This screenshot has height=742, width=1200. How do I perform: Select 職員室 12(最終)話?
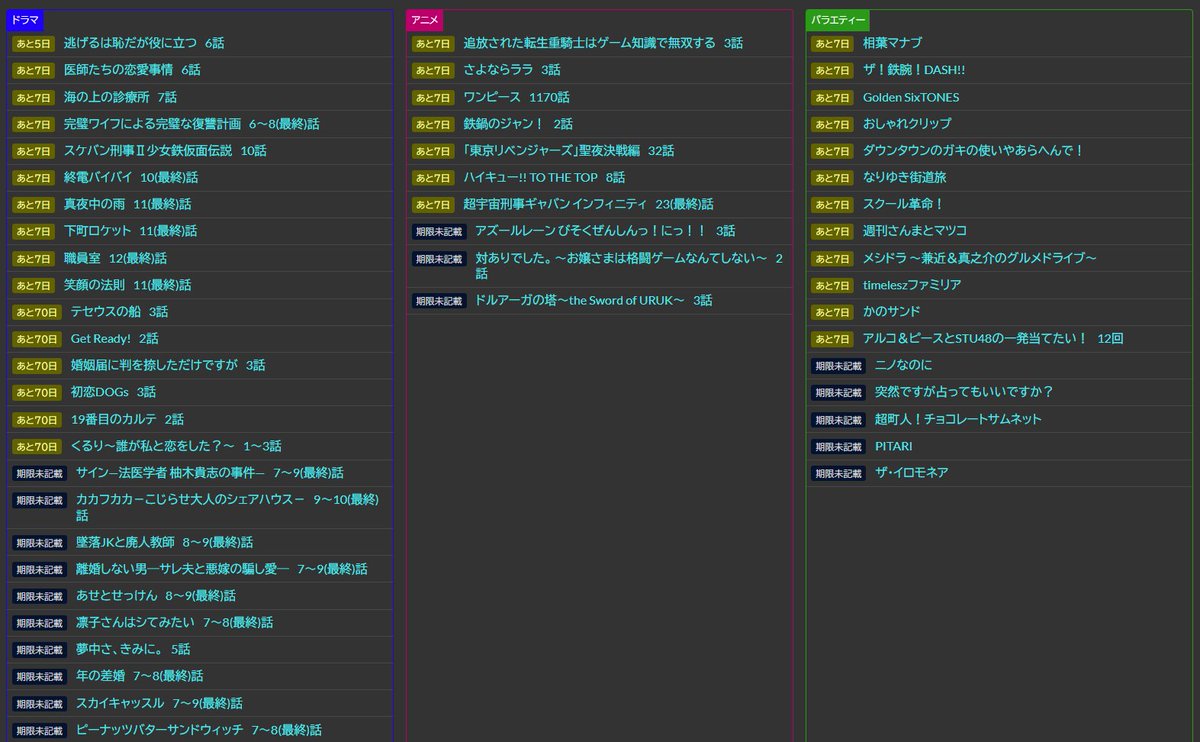(115, 258)
